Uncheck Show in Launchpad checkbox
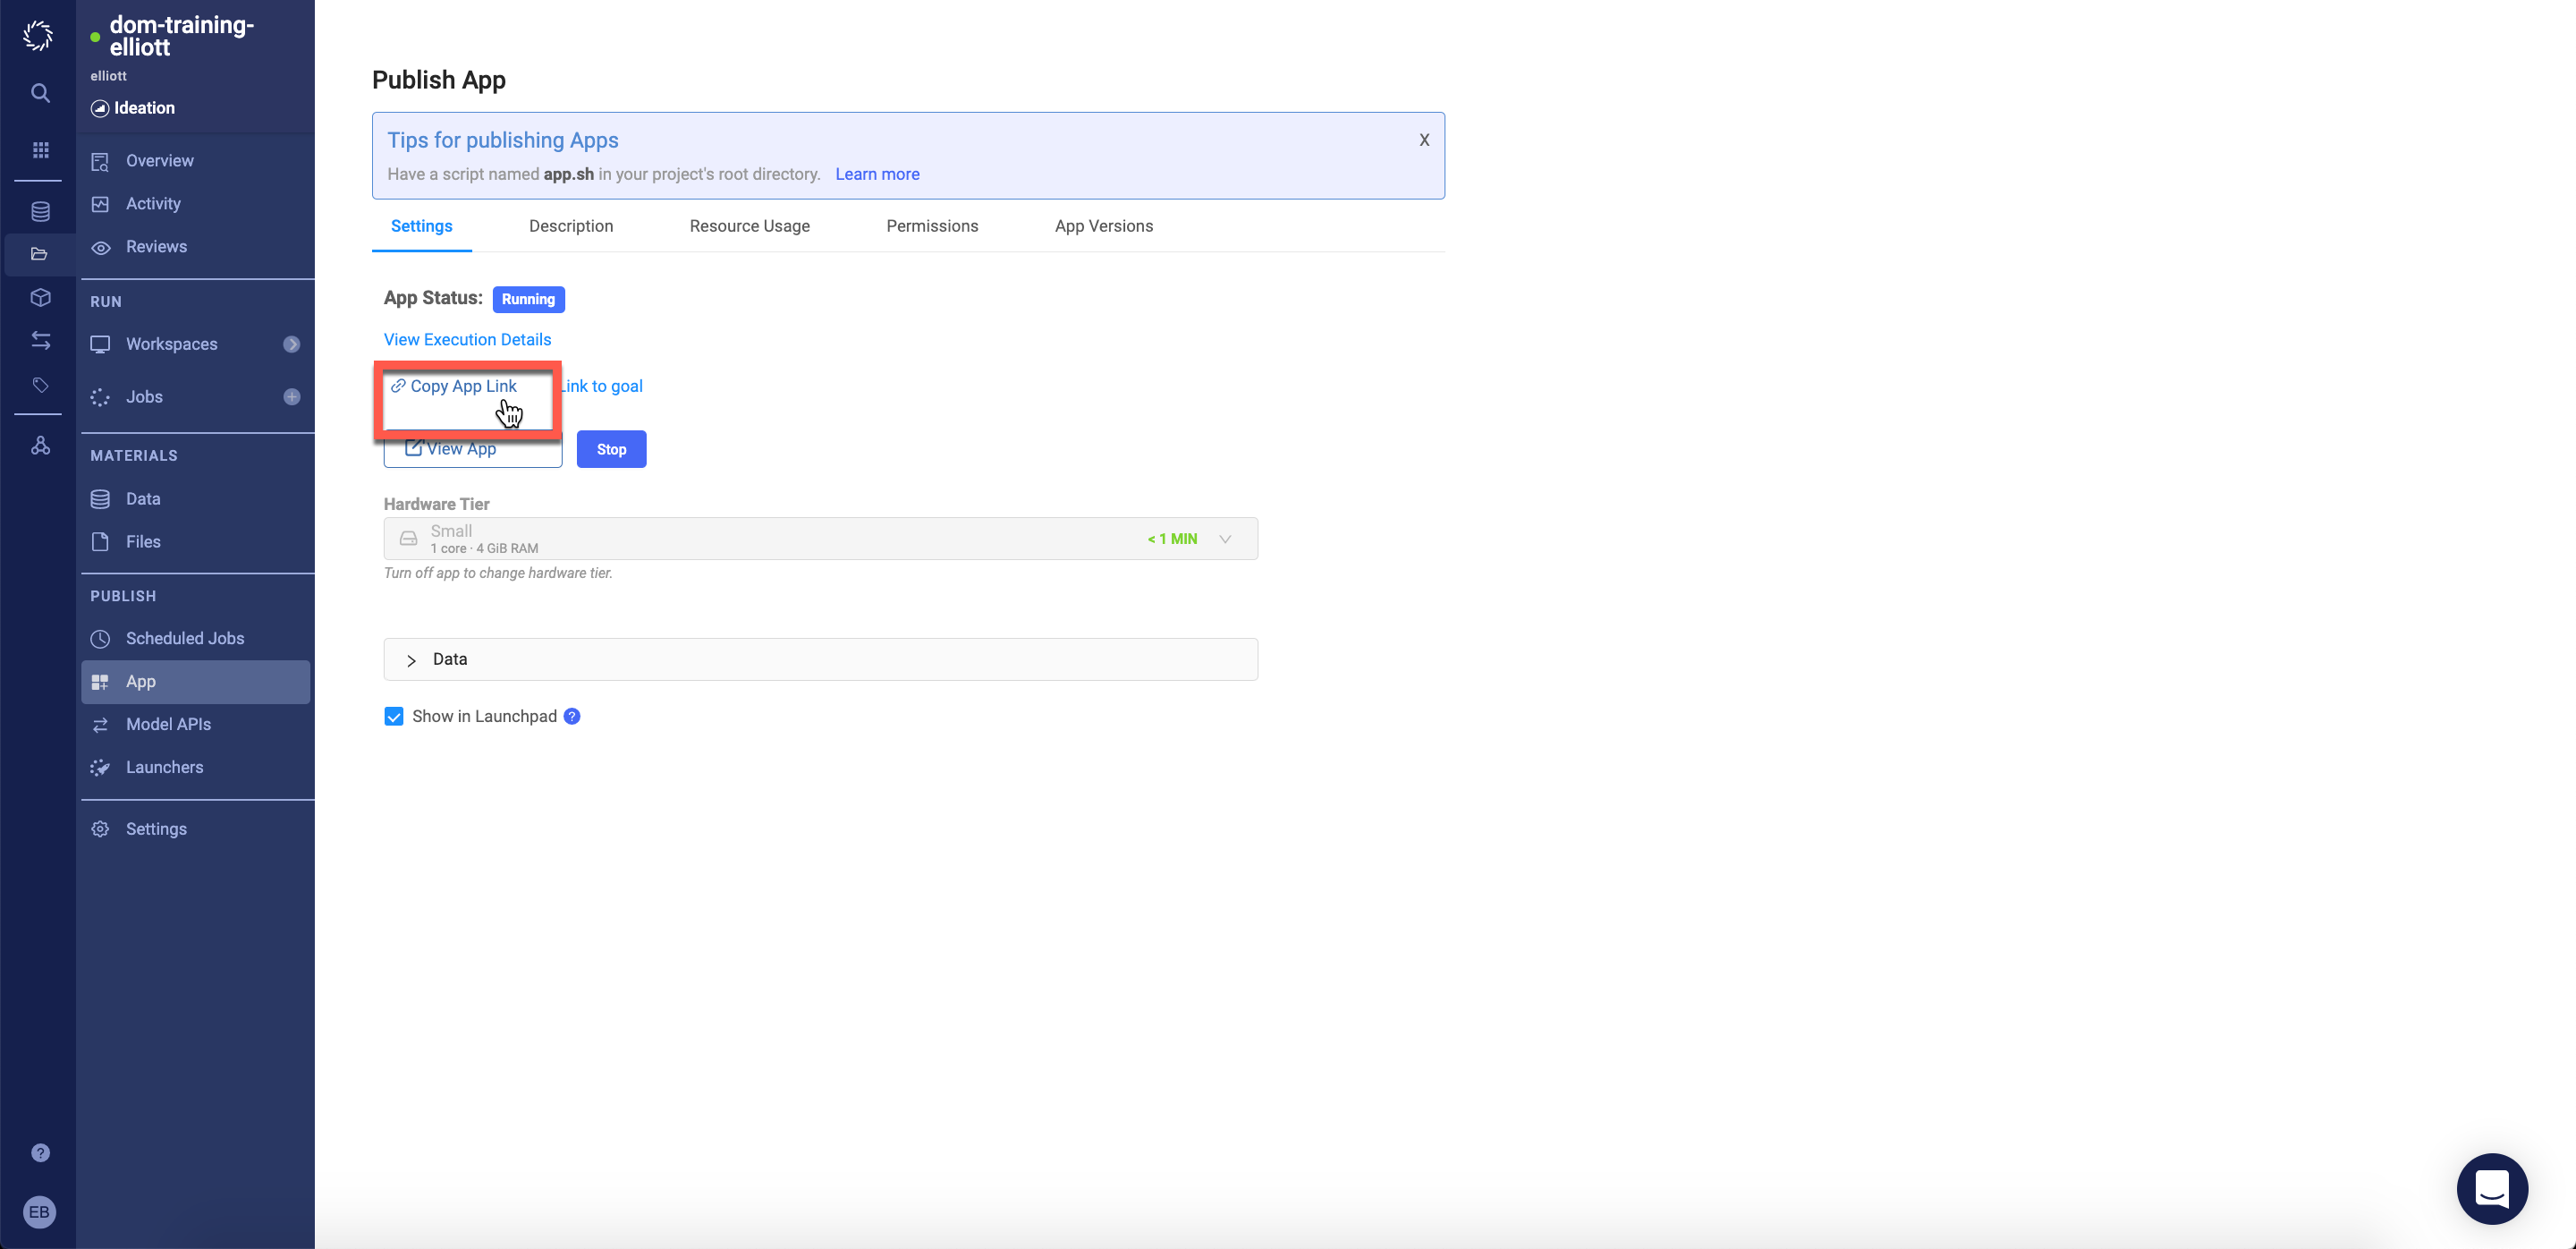The height and width of the screenshot is (1249, 2576). (394, 716)
